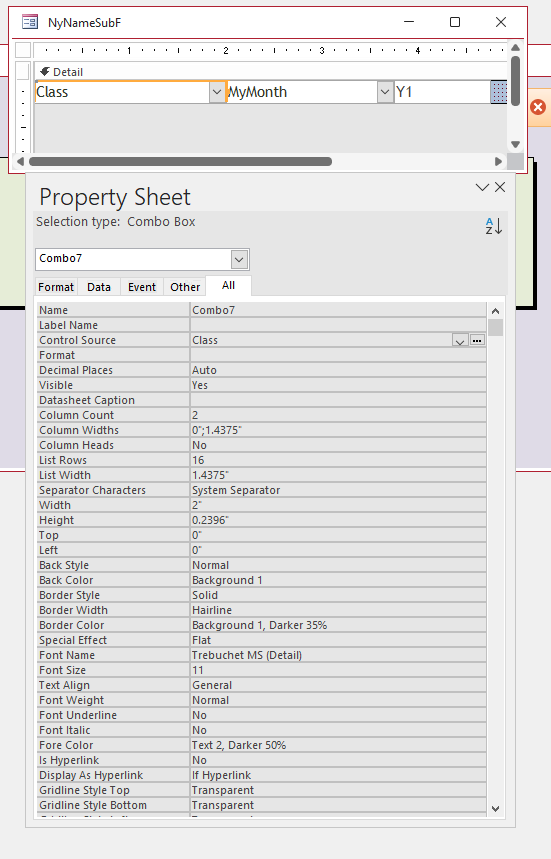Open the Event tab
This screenshot has height=859, width=551.
point(142,287)
